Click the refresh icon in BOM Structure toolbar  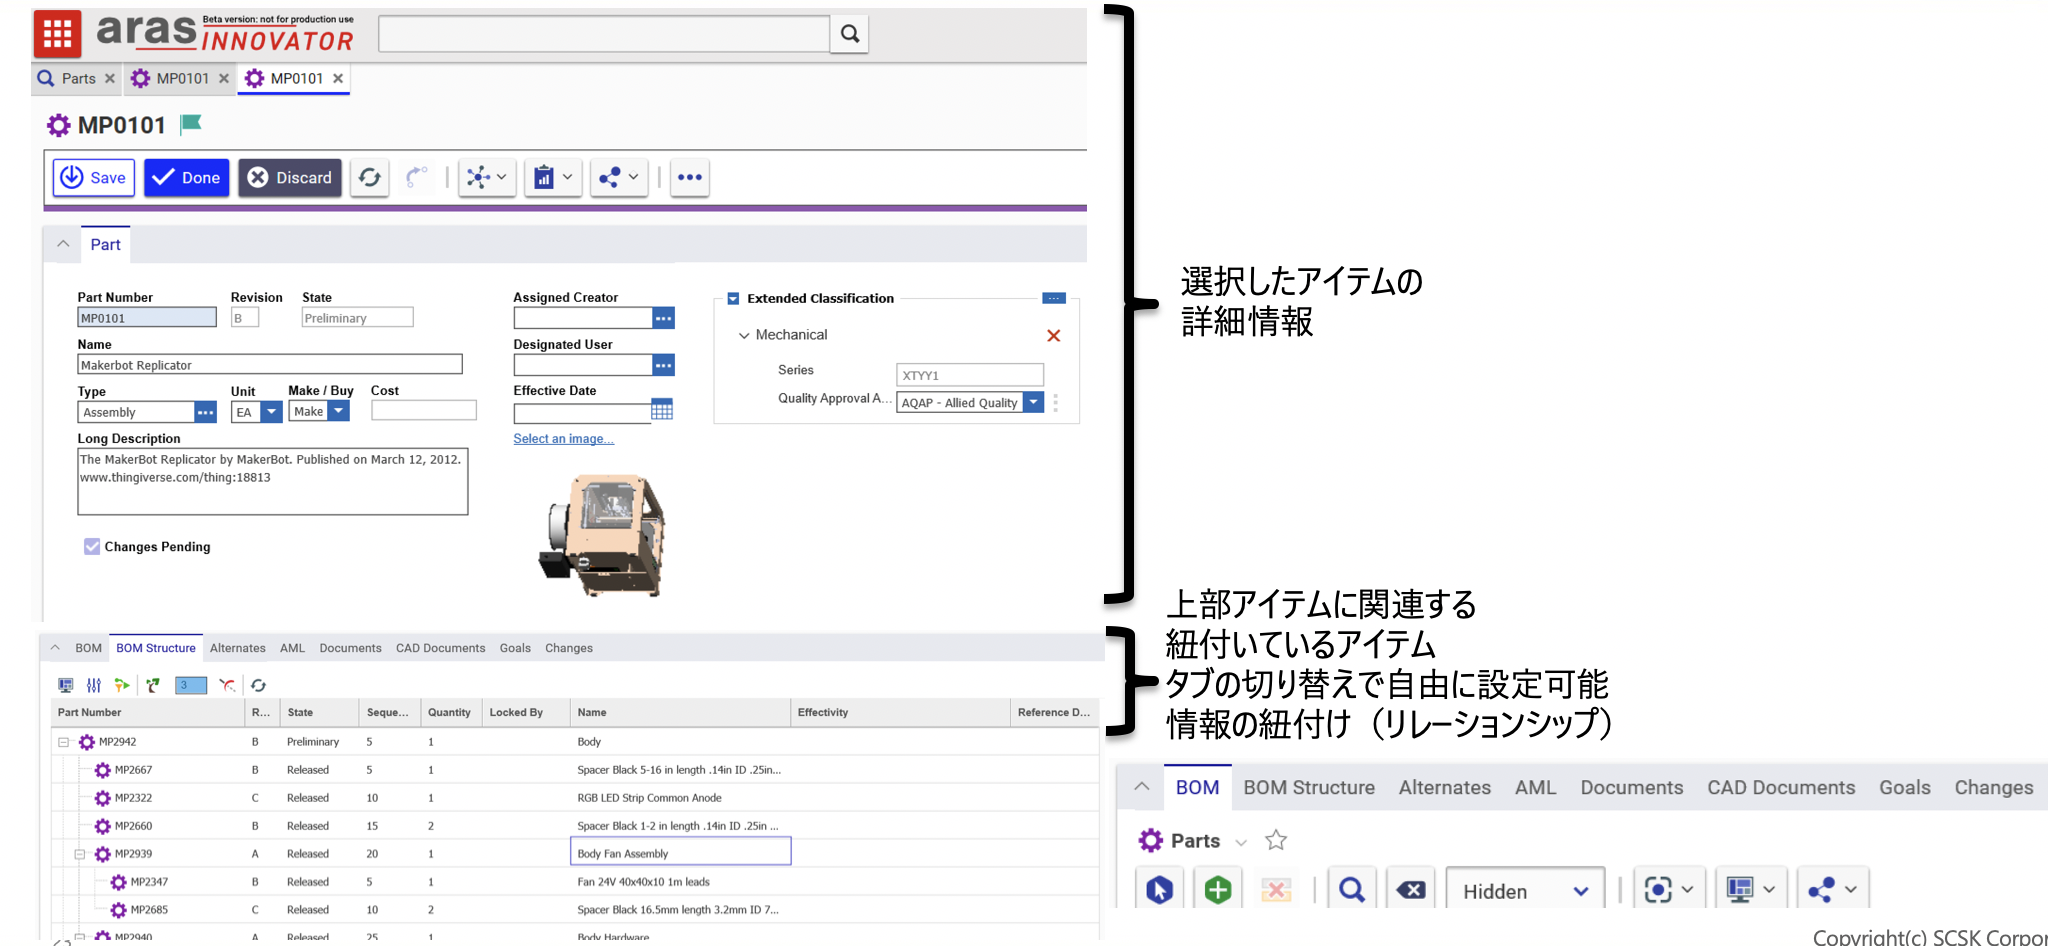(258, 685)
